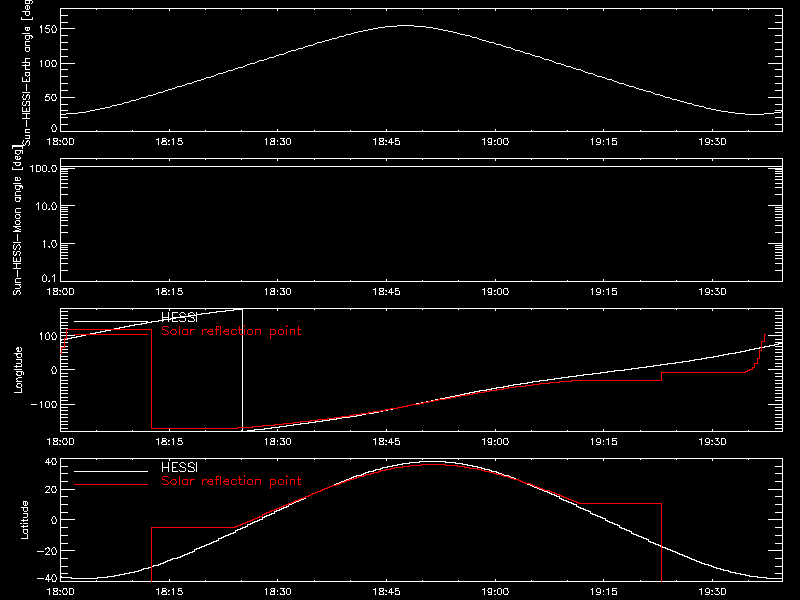Viewport: 800px width, 600px height.
Task: Select the -40 tick on the Latitude plot
Action: 47,579
